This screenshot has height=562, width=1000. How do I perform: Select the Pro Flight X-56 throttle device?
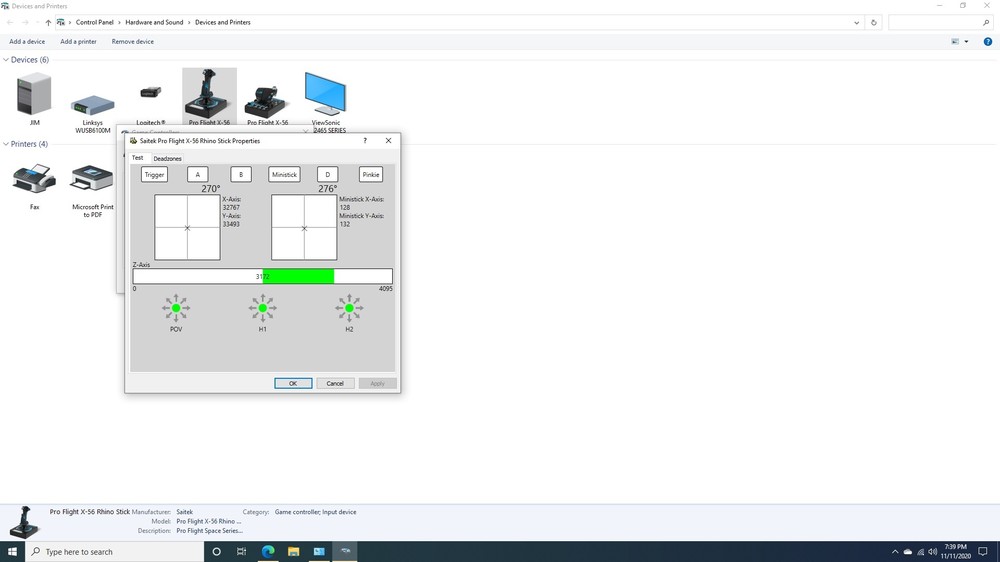[x=267, y=101]
